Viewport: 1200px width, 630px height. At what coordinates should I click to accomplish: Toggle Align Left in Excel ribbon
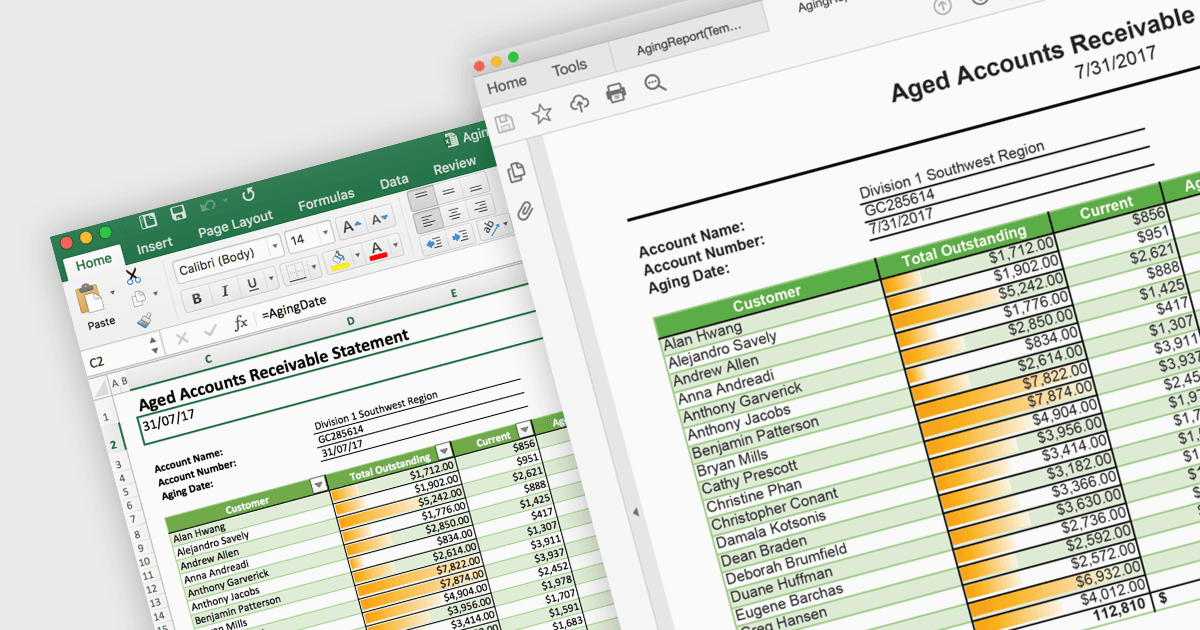[427, 220]
